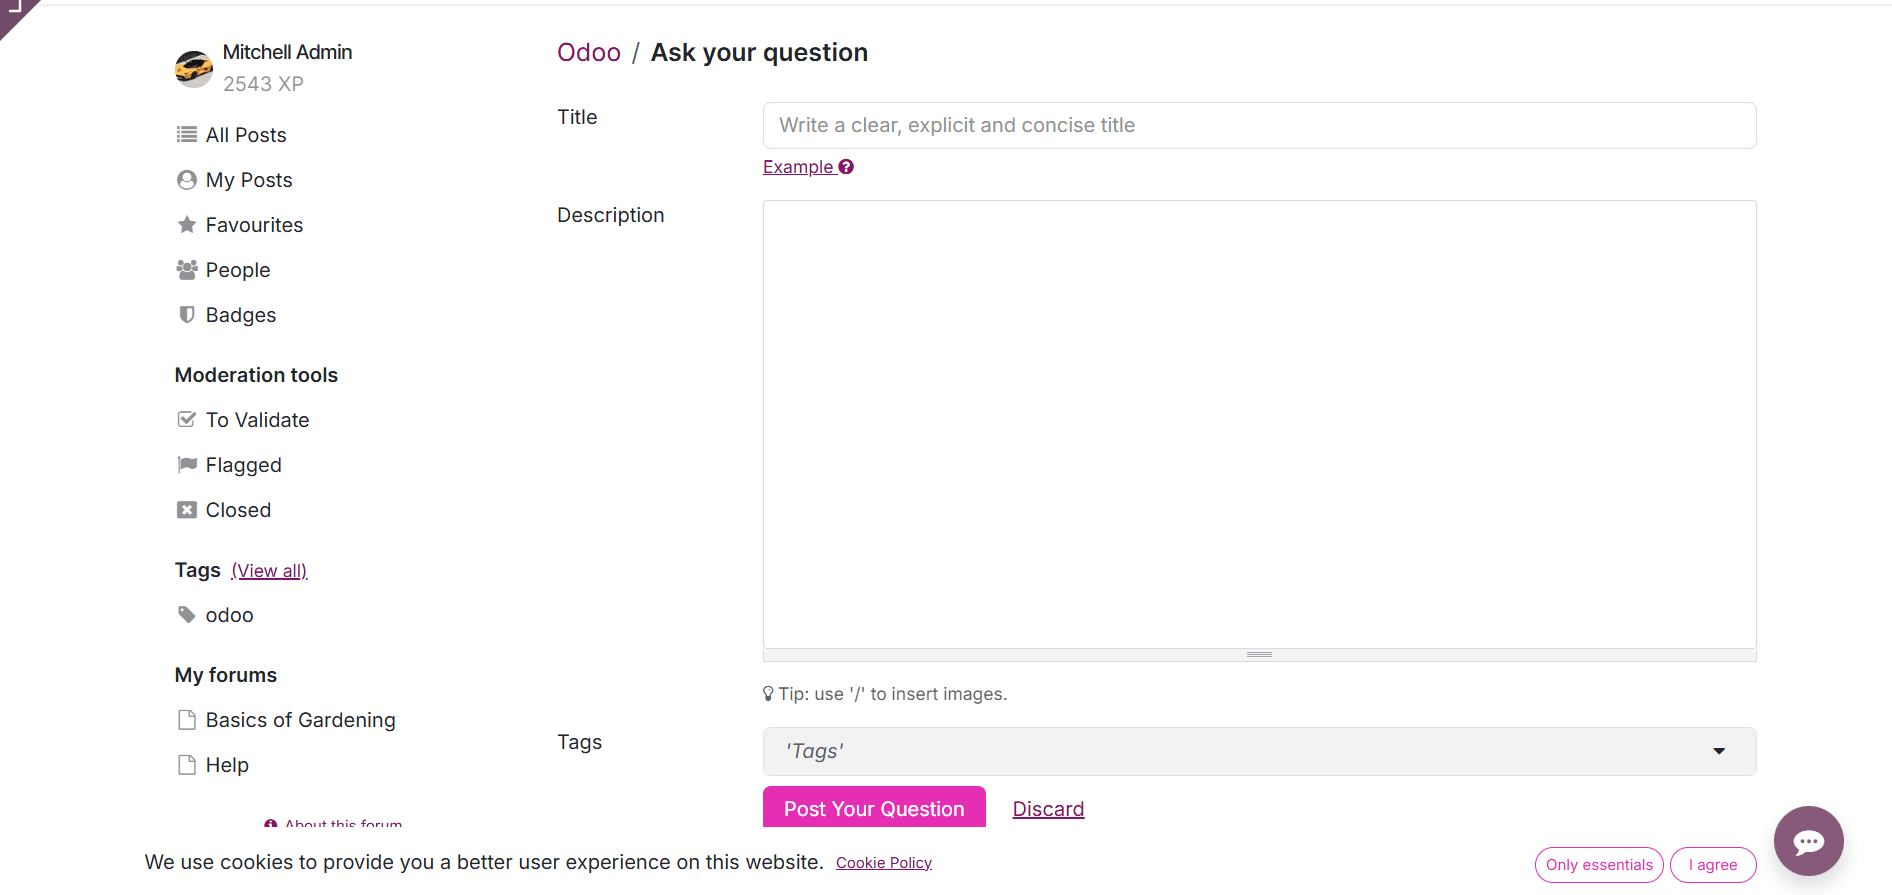The height and width of the screenshot is (895, 1892).
Task: Go to Basics of Gardening forum
Action: [x=300, y=720]
